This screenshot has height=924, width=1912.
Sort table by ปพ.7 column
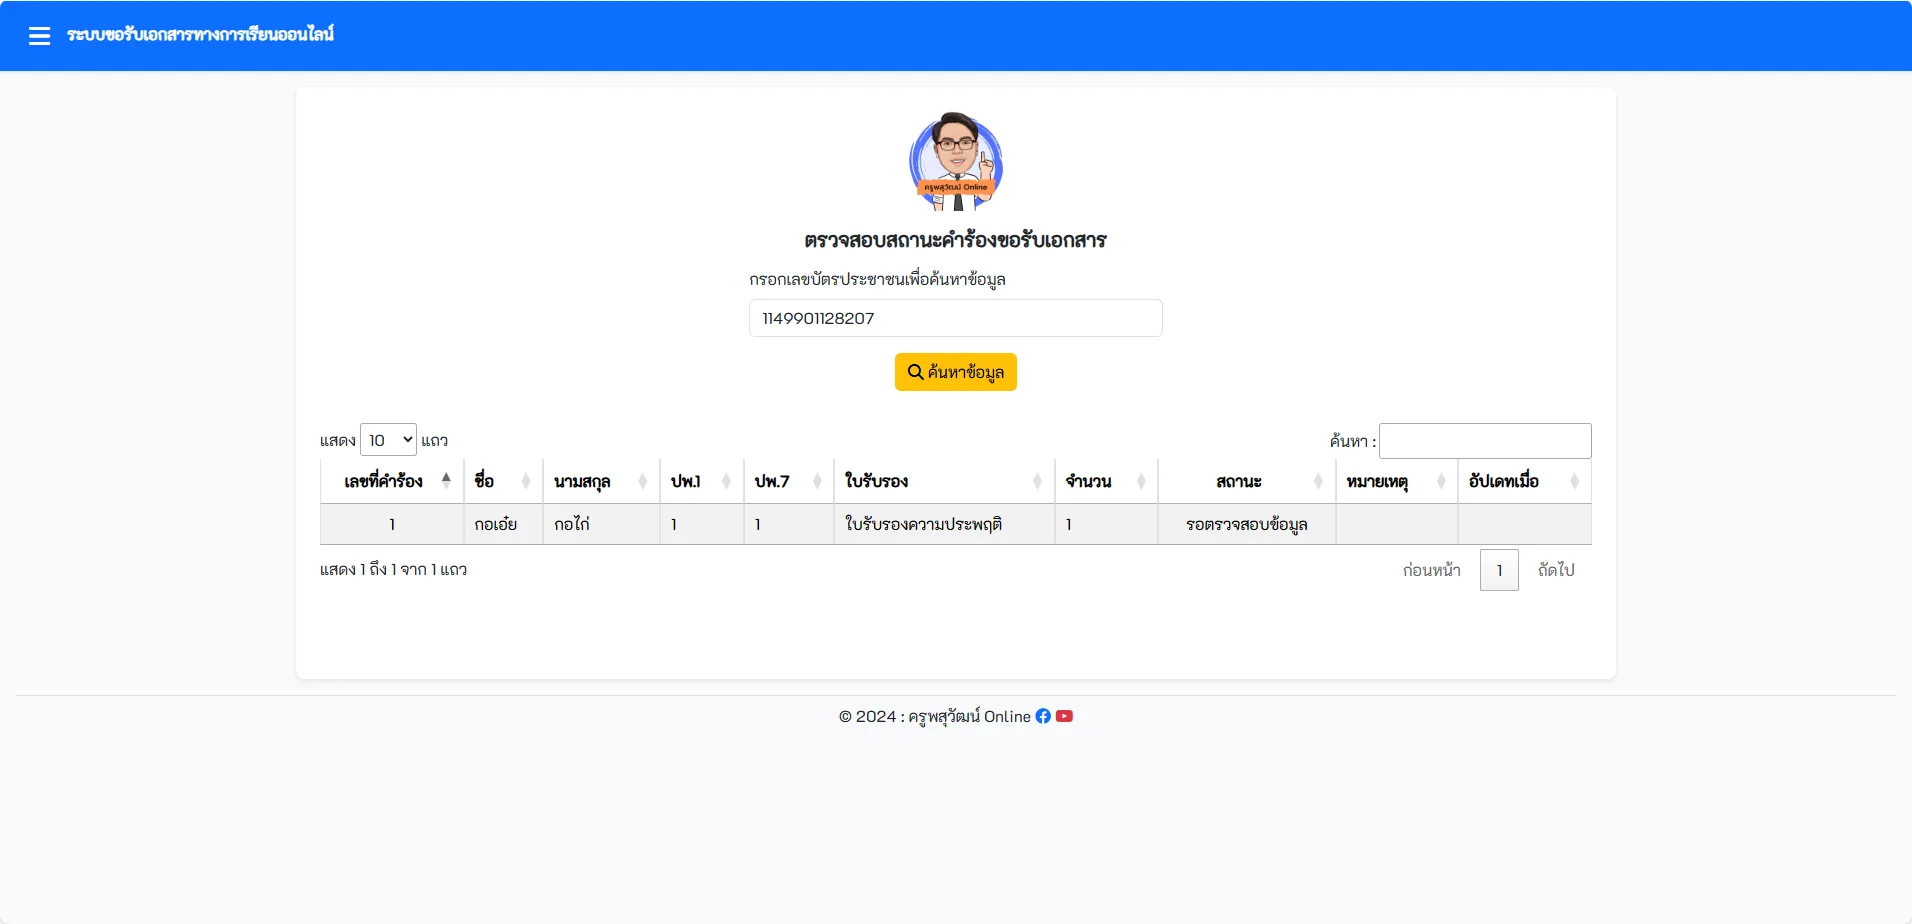788,481
